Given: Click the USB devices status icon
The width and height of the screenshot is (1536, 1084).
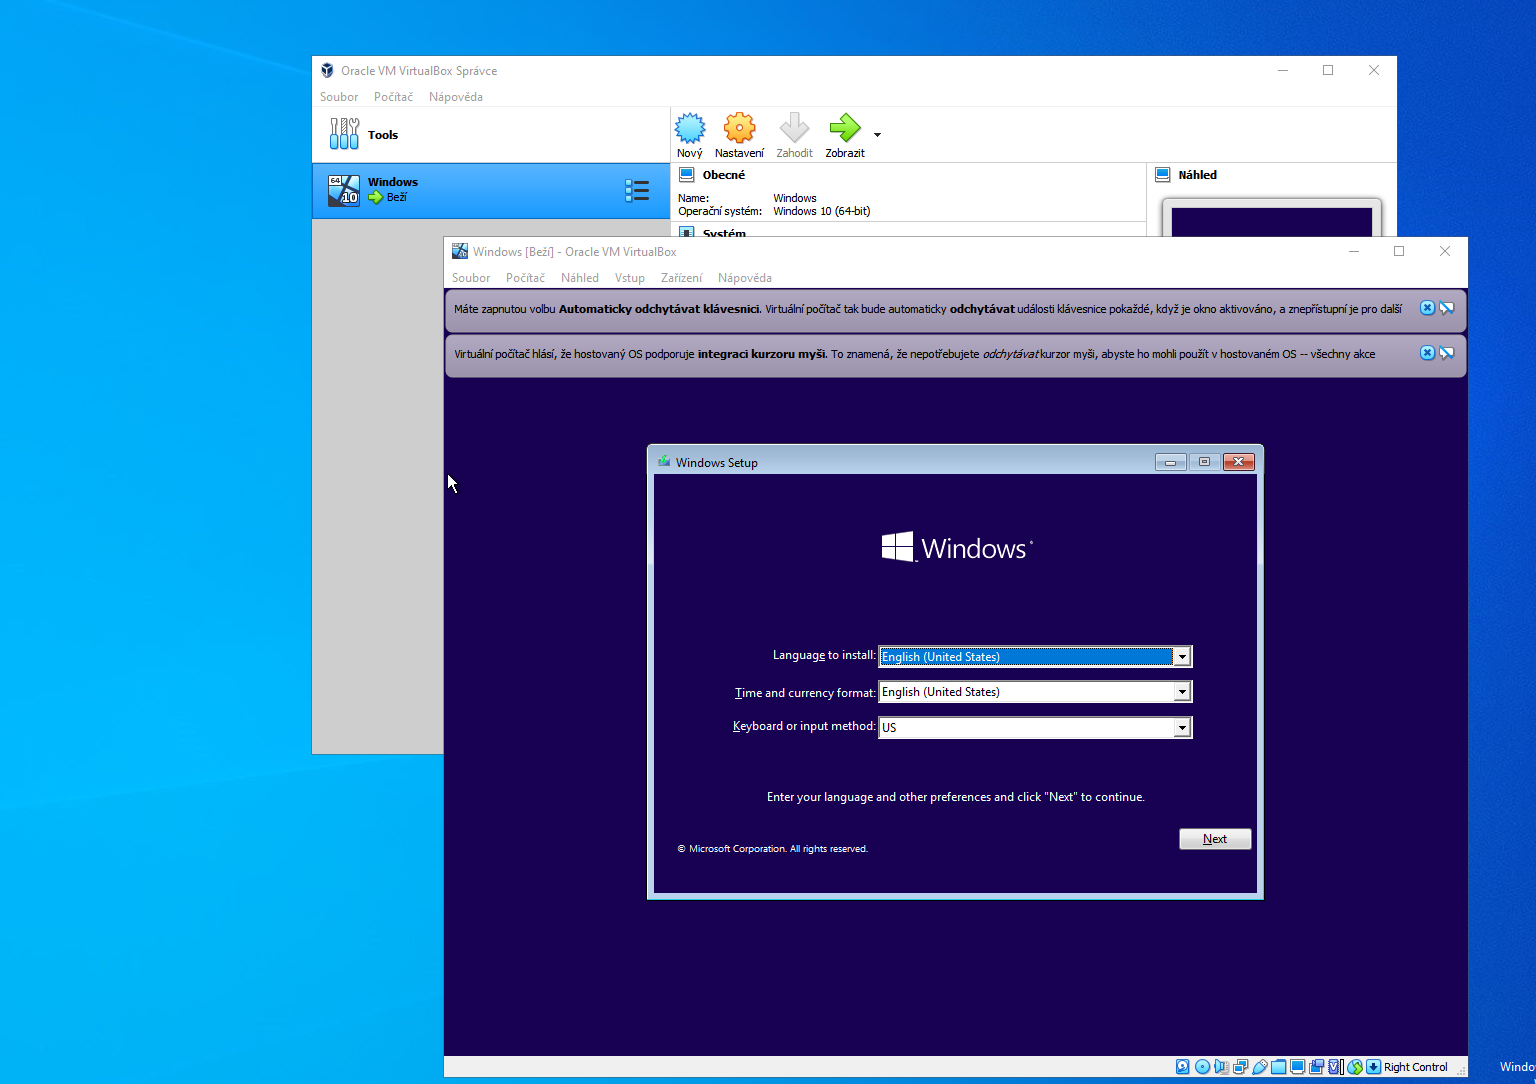Looking at the screenshot, I should pyautogui.click(x=1260, y=1067).
